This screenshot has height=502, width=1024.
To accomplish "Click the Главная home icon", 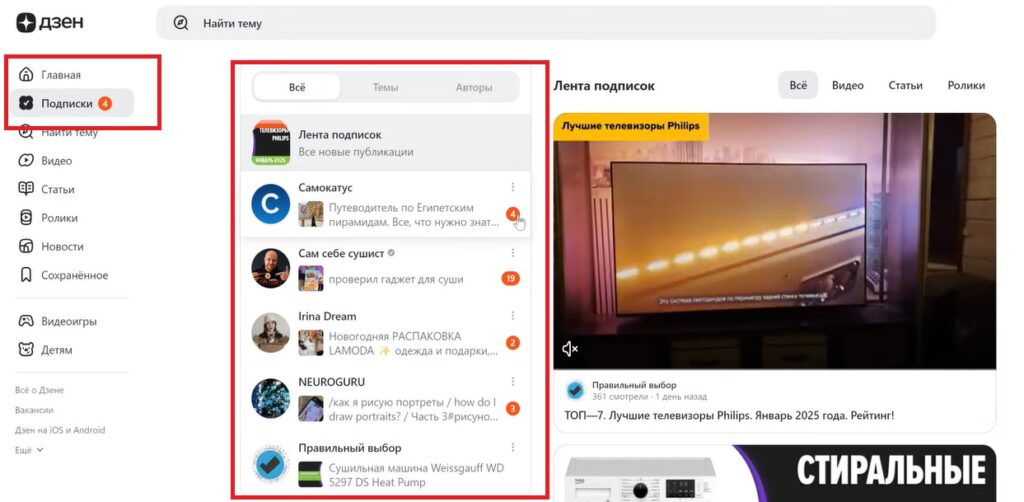I will coord(26,74).
